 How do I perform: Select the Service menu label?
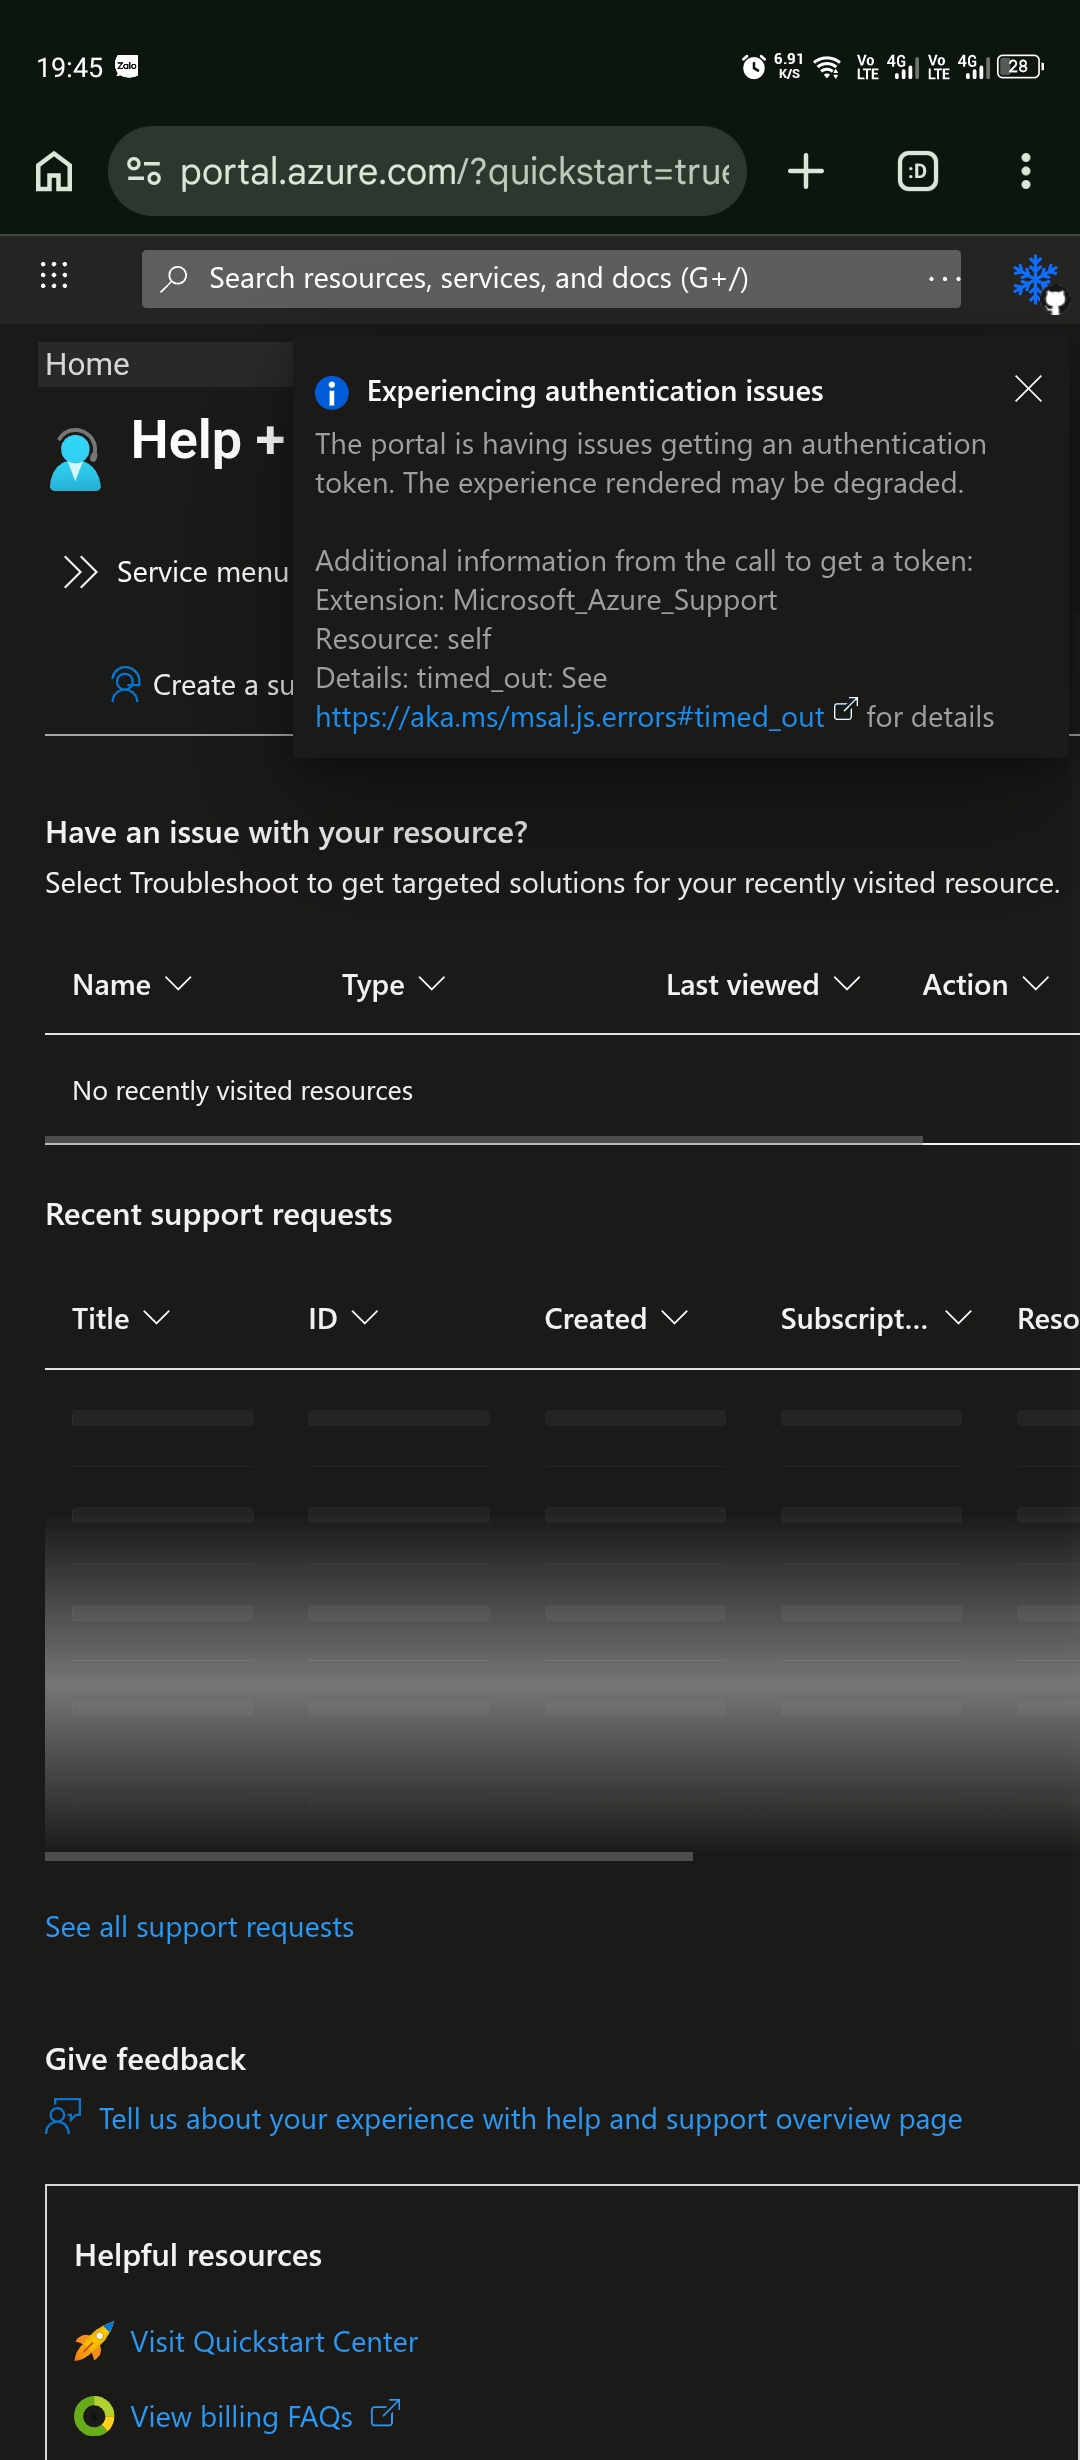tap(203, 572)
